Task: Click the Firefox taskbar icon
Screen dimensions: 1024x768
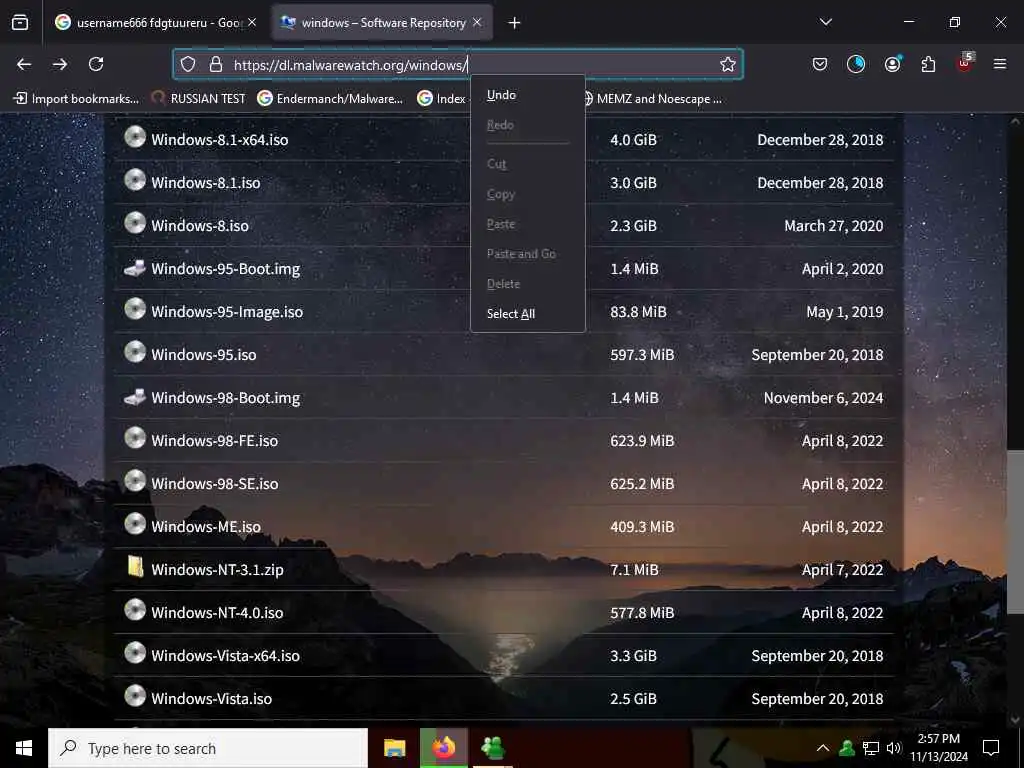Action: click(x=443, y=748)
